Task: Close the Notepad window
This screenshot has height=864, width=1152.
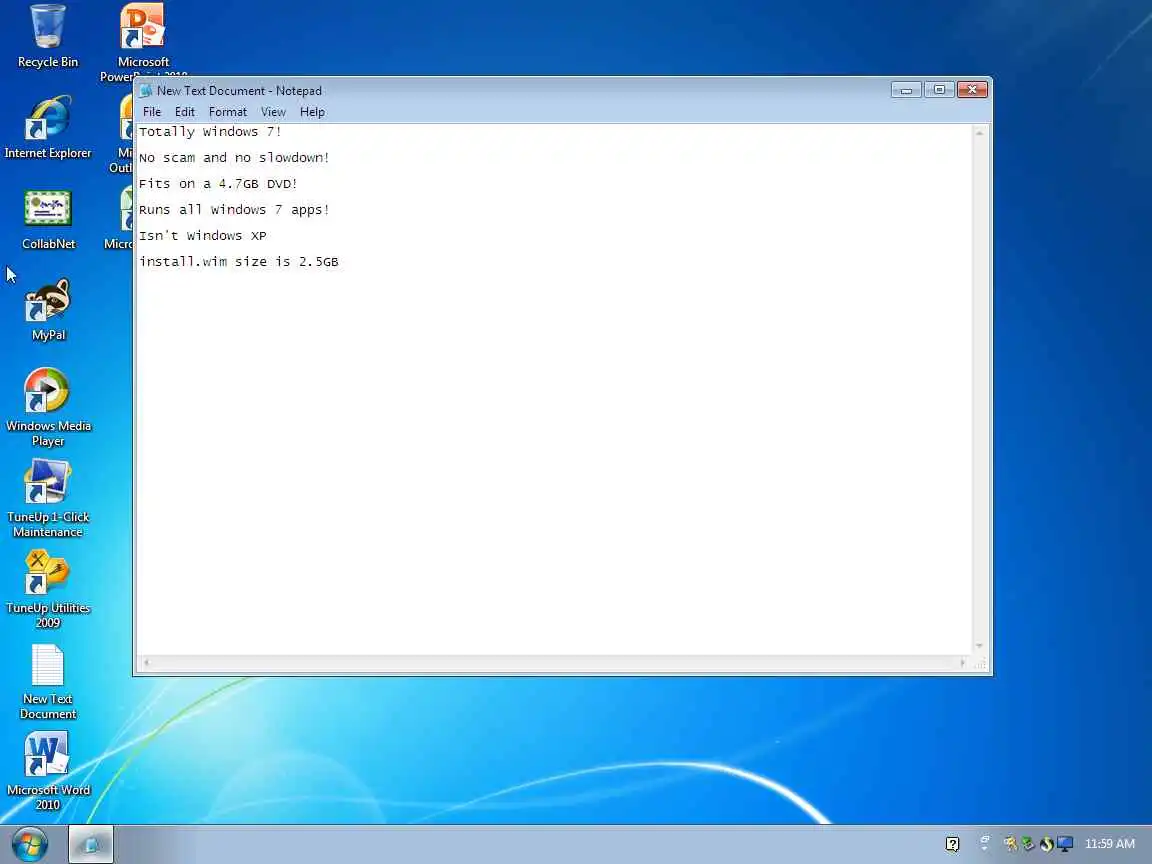Action: click(972, 90)
